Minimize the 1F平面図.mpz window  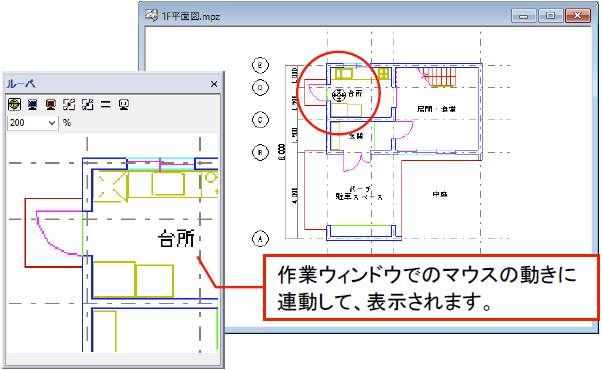tap(523, 16)
